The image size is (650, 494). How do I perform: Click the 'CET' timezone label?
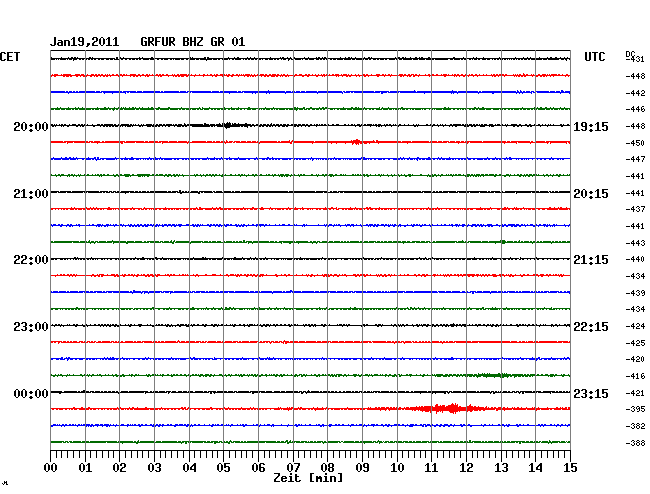coord(10,57)
